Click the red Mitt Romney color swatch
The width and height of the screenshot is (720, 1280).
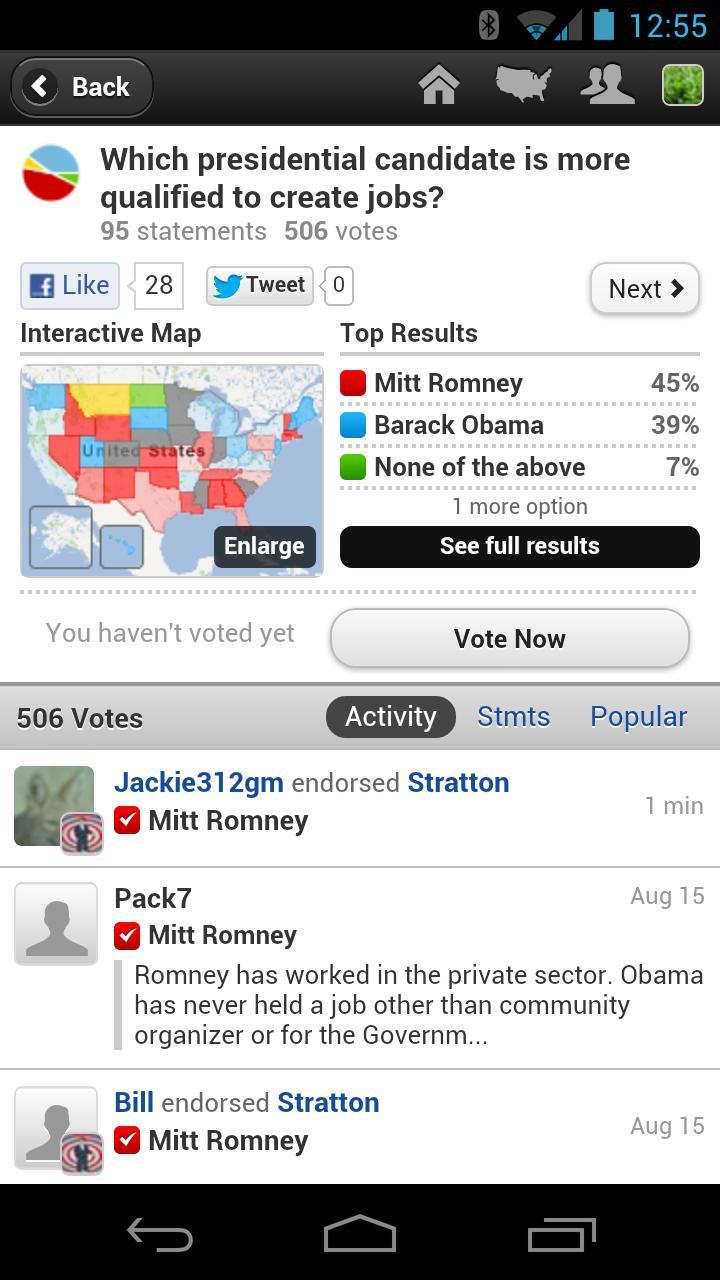pos(353,383)
